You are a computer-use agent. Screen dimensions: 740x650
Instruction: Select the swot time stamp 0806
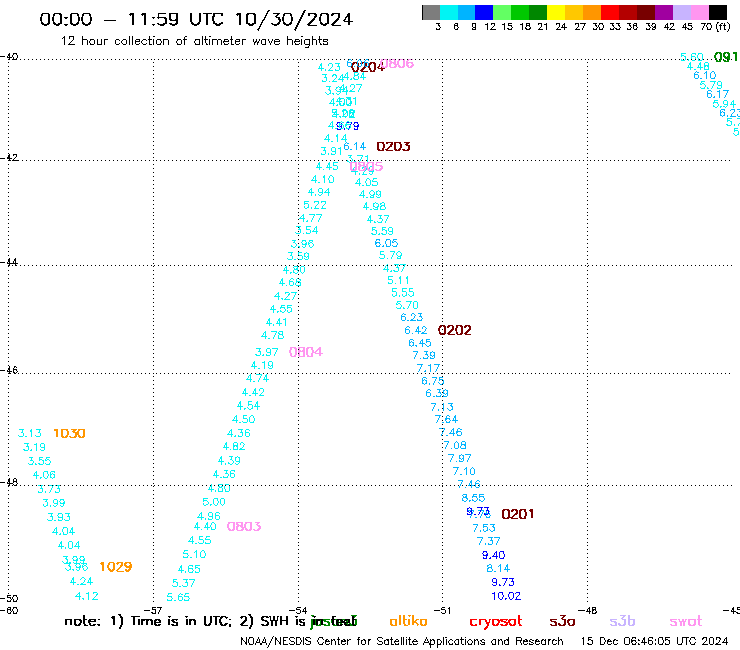[x=397, y=64]
